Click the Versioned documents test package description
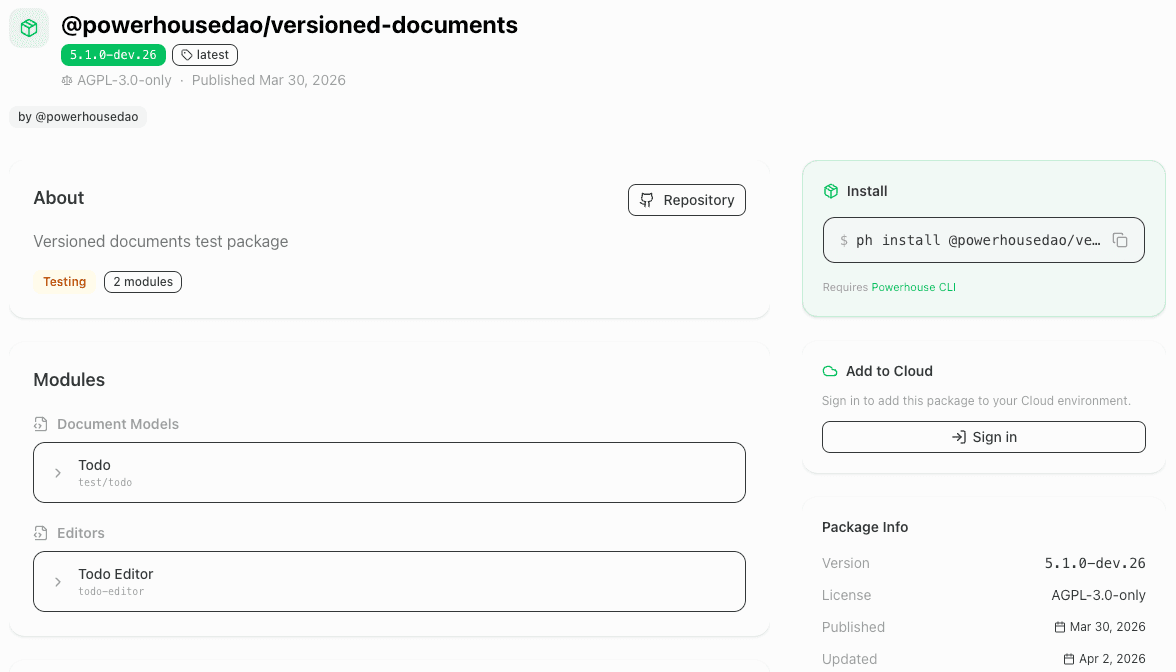The height and width of the screenshot is (672, 1176). pyautogui.click(x=160, y=242)
